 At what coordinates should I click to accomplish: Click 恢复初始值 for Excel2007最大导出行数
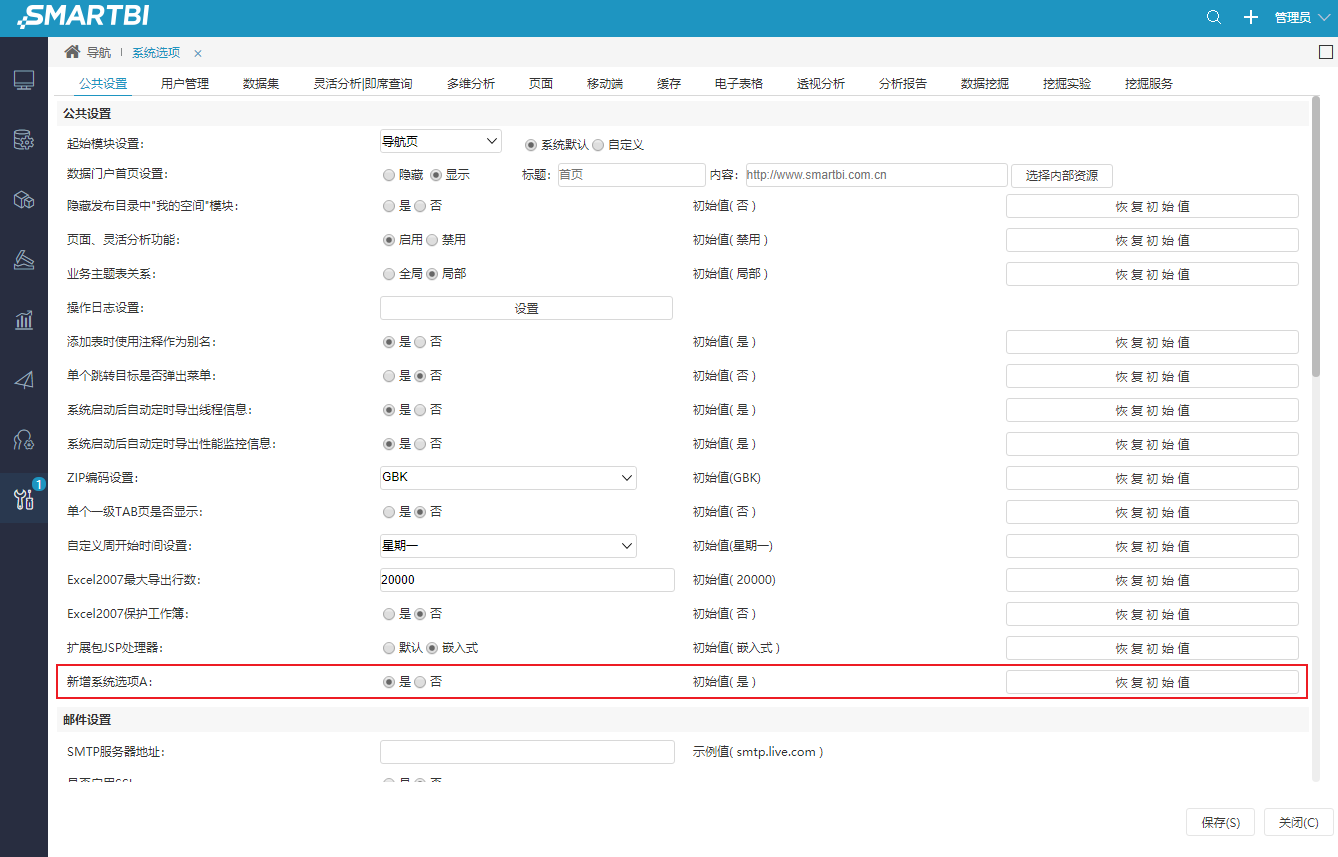point(1152,580)
